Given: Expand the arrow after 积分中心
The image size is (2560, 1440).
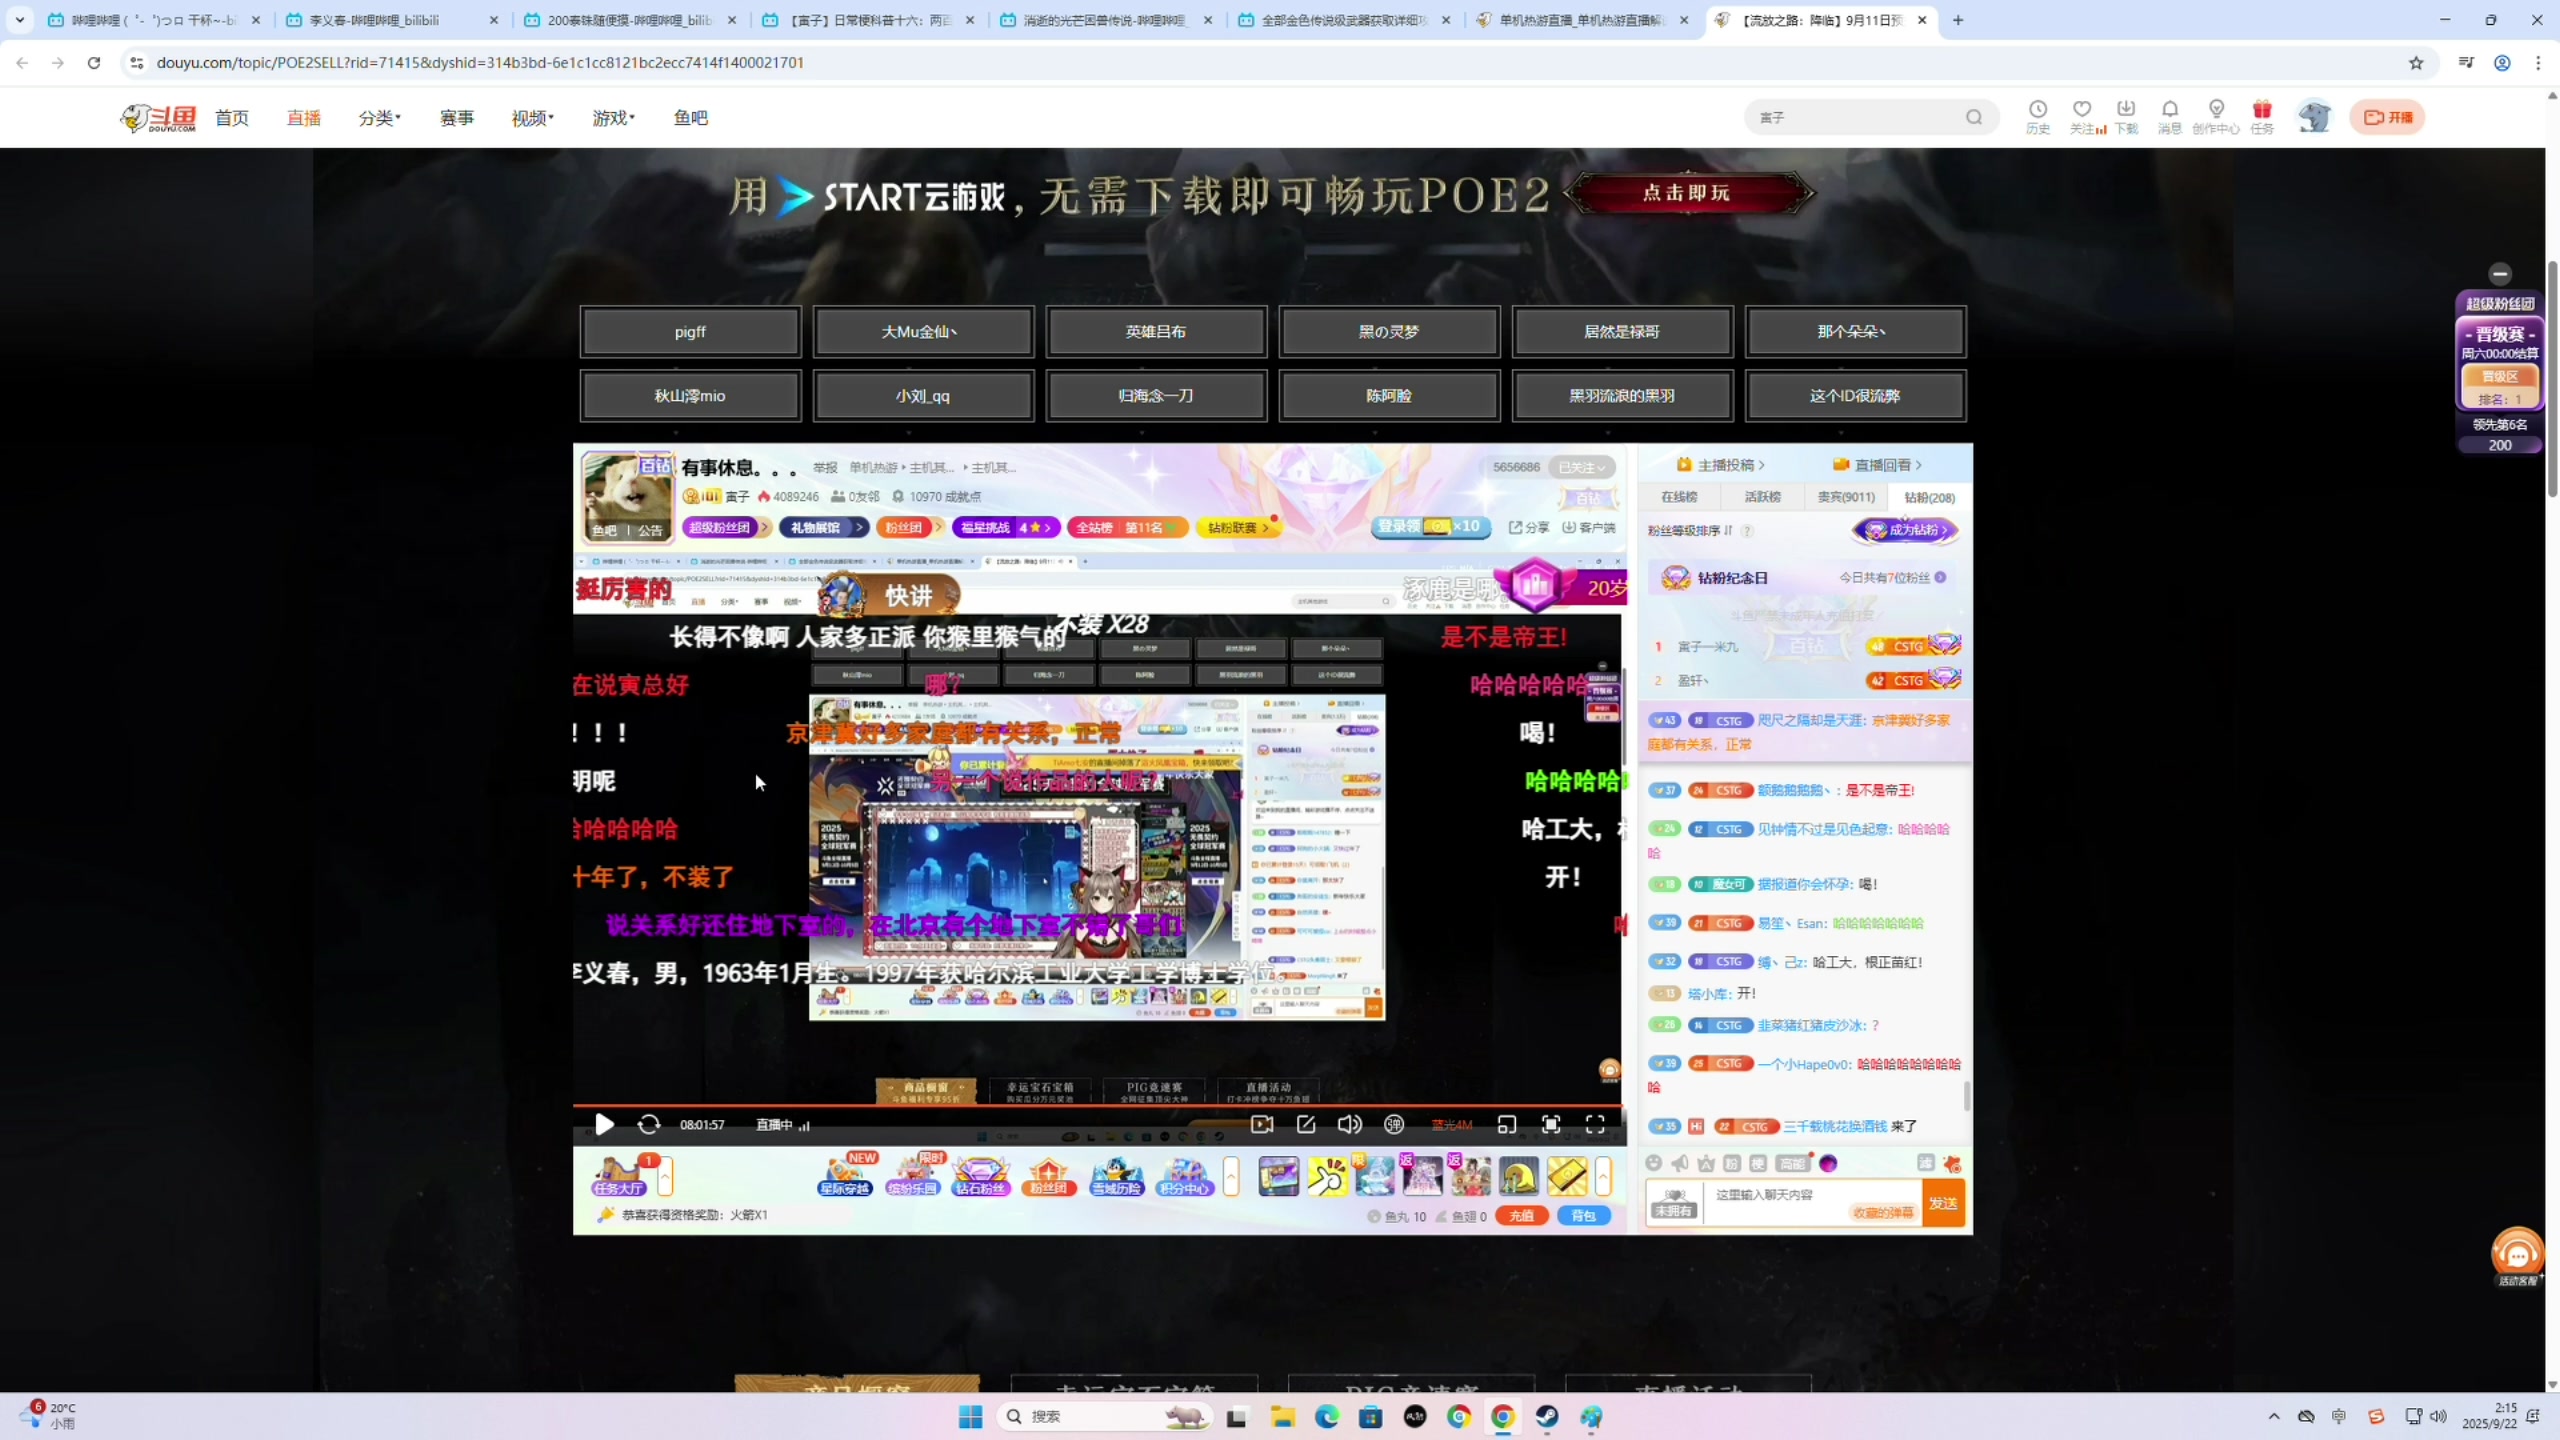Looking at the screenshot, I should coord(1231,1176).
